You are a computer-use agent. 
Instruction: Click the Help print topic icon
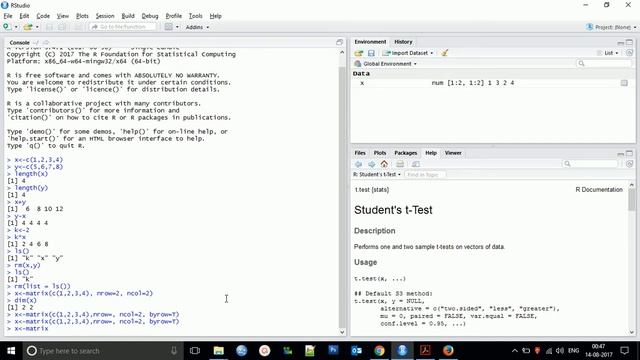(400, 164)
